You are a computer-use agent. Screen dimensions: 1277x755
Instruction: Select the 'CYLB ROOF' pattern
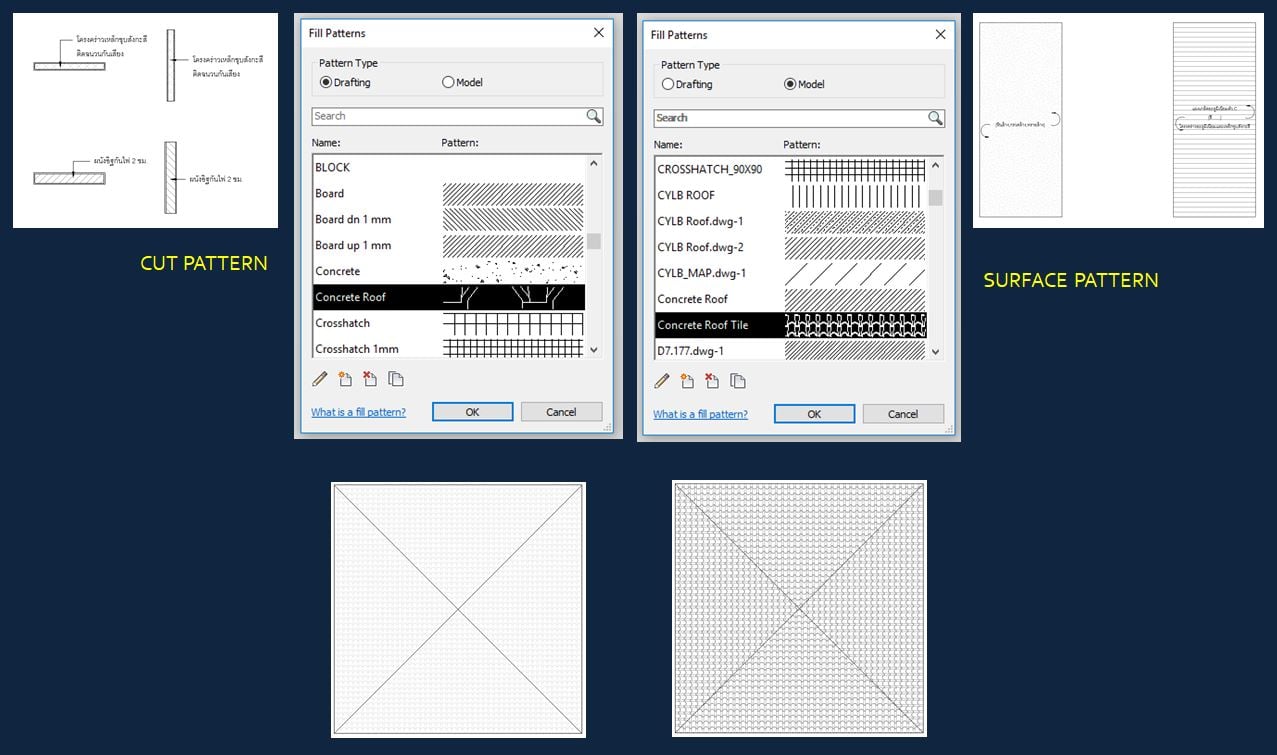[x=791, y=195]
